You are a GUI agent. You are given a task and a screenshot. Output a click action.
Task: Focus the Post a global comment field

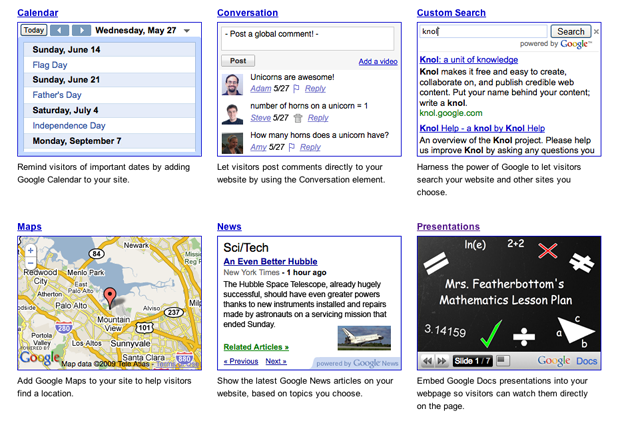tap(307, 38)
